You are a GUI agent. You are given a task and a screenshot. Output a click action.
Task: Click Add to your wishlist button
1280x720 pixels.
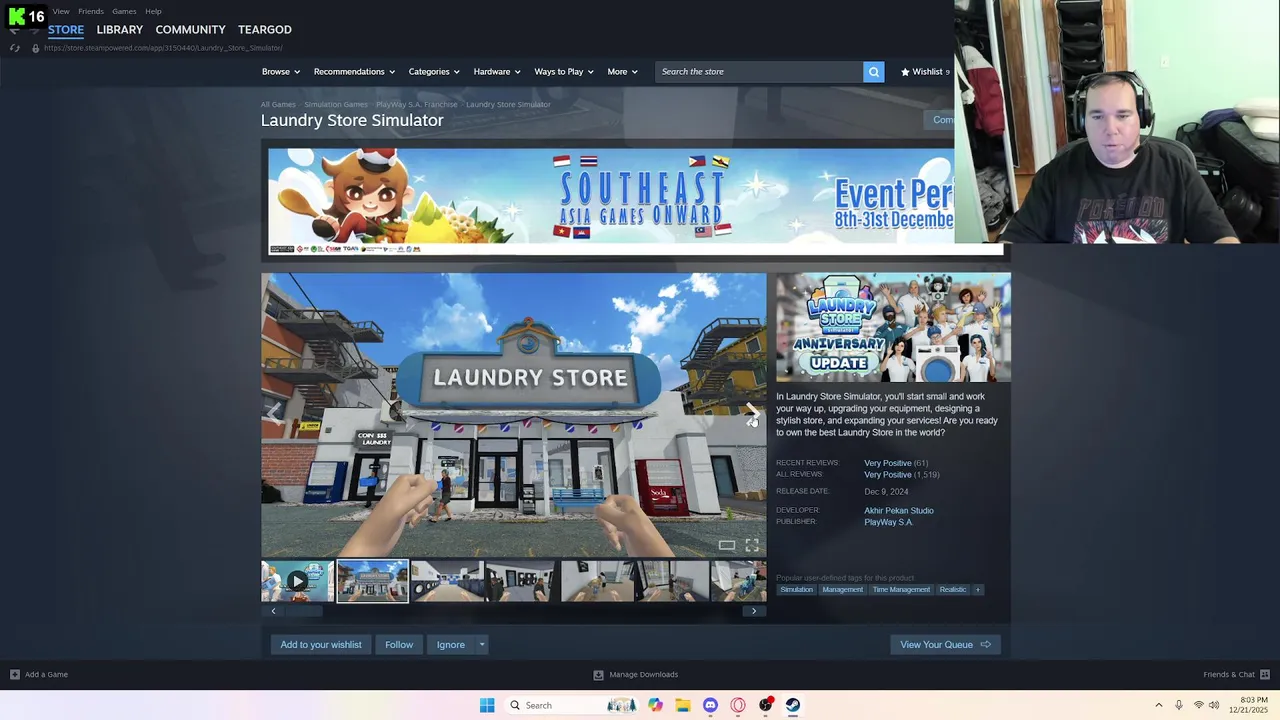(321, 645)
